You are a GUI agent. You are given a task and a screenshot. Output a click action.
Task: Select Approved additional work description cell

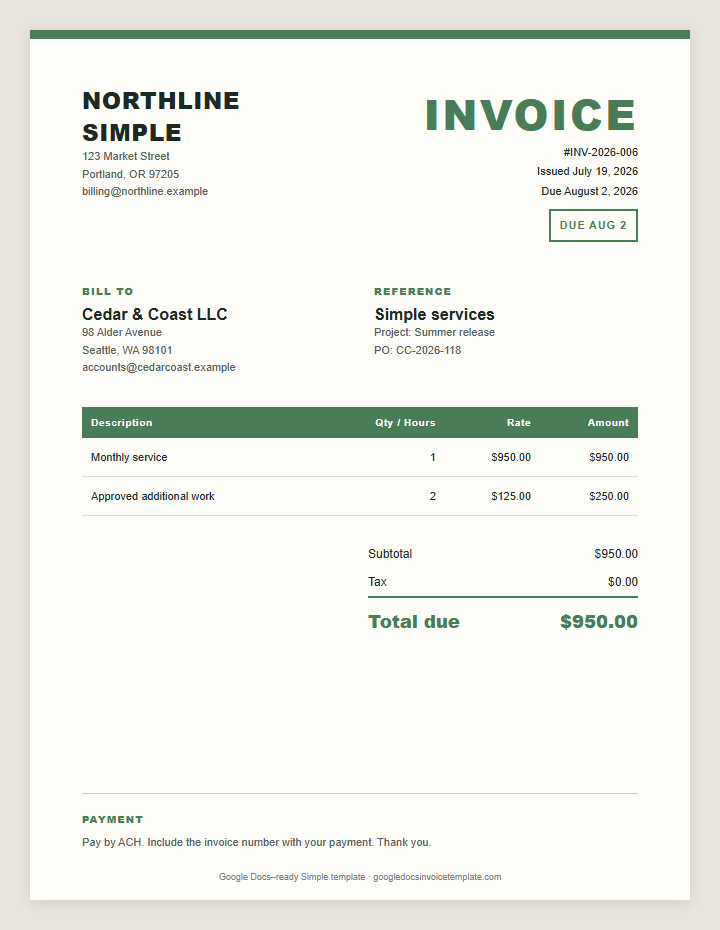(153, 496)
